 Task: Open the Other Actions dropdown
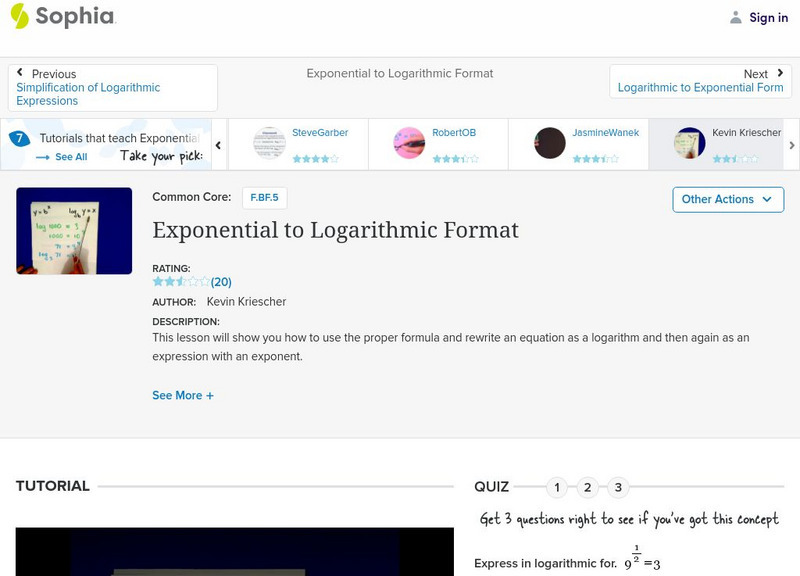click(x=727, y=199)
